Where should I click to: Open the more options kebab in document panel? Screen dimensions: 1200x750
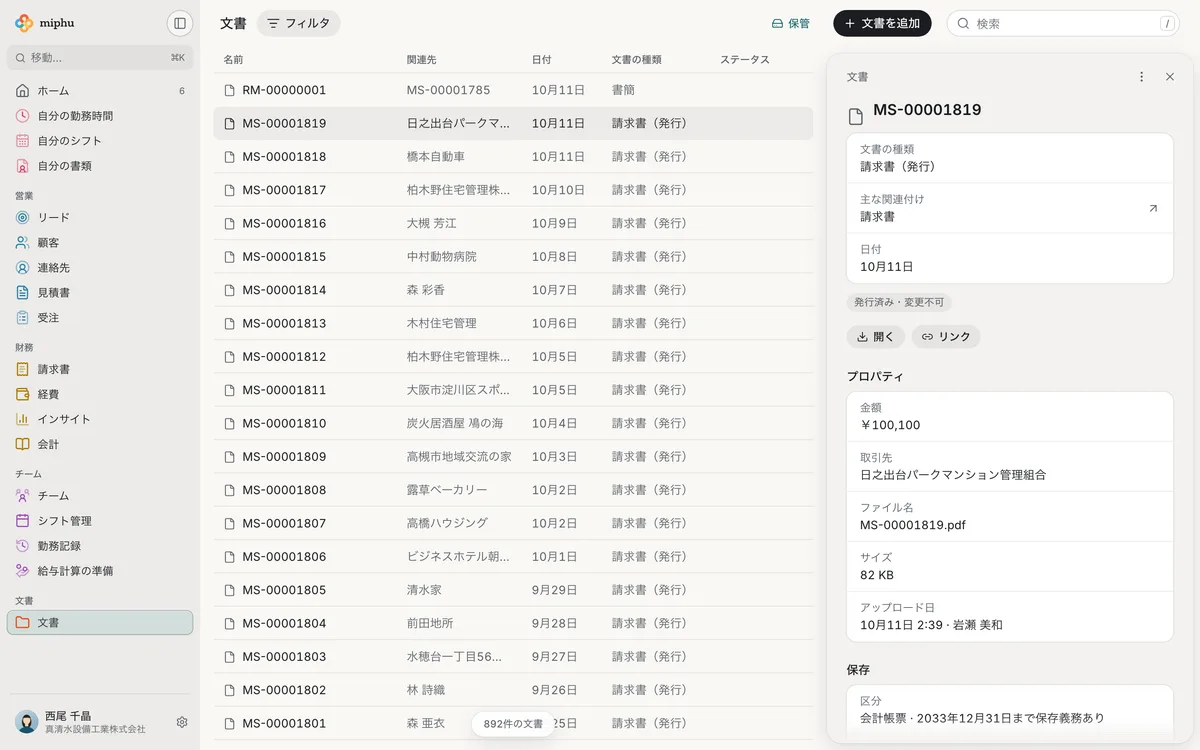(1142, 76)
